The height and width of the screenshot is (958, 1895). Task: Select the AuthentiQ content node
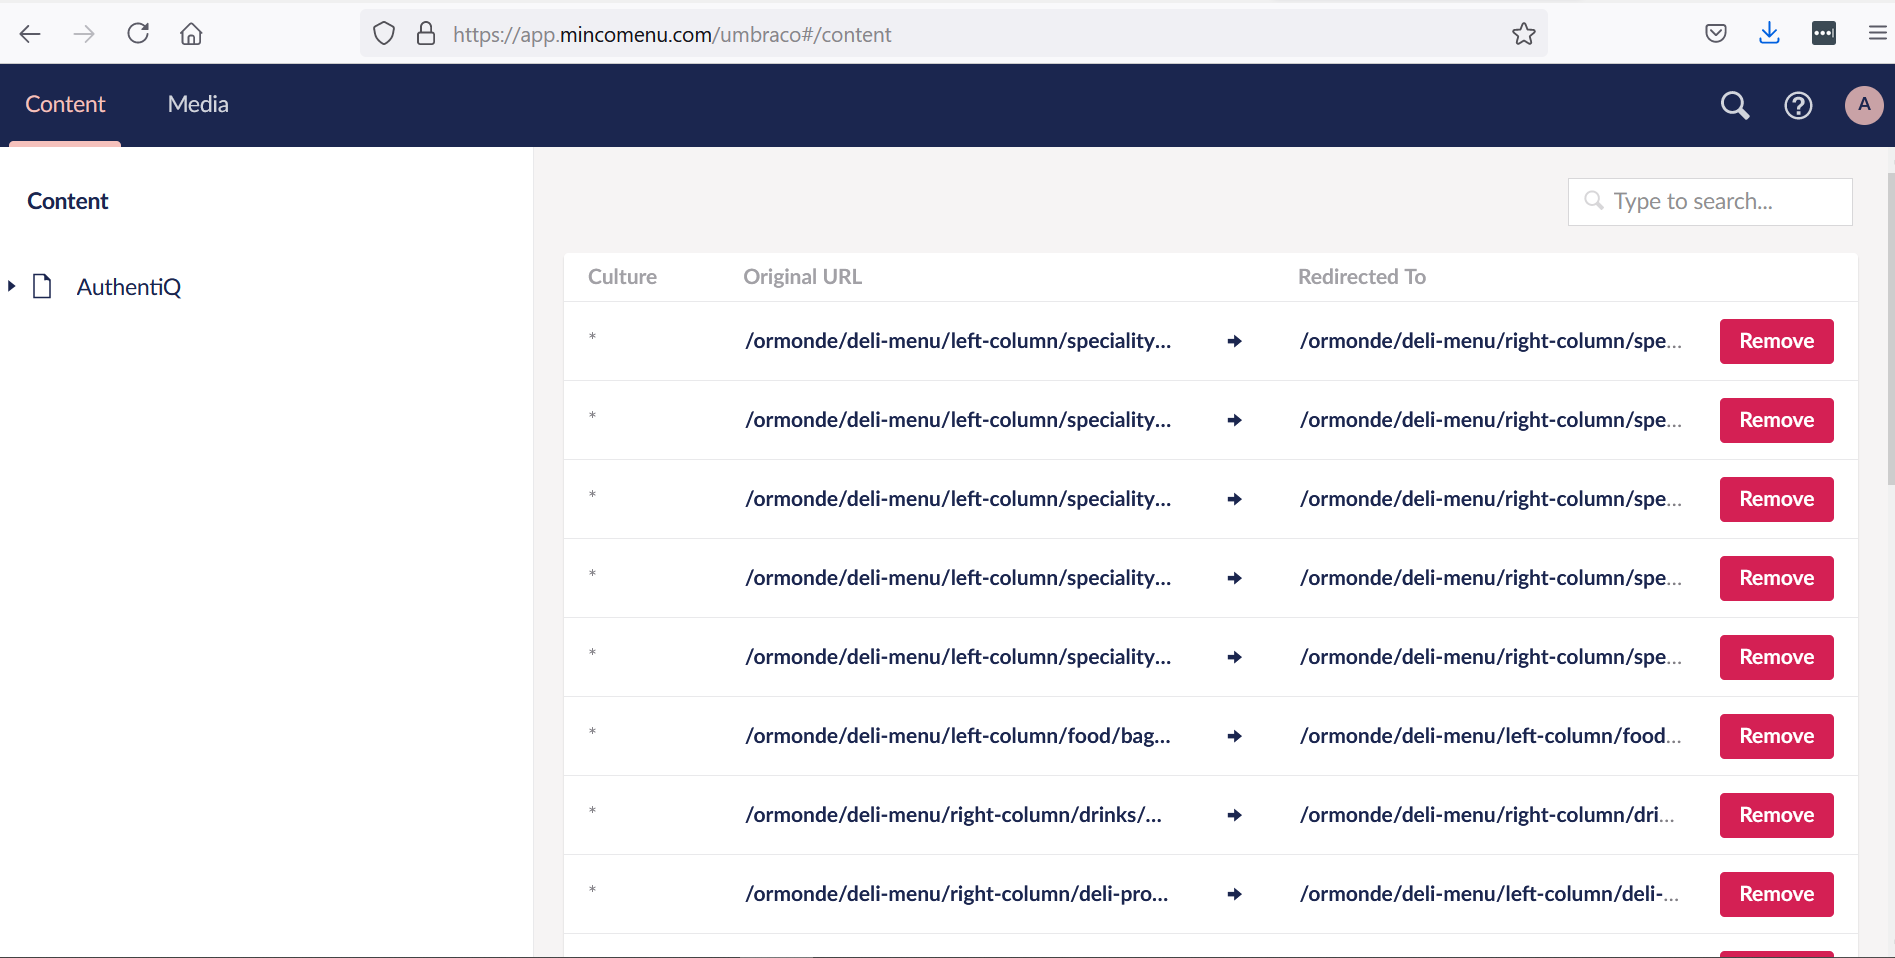pos(129,287)
